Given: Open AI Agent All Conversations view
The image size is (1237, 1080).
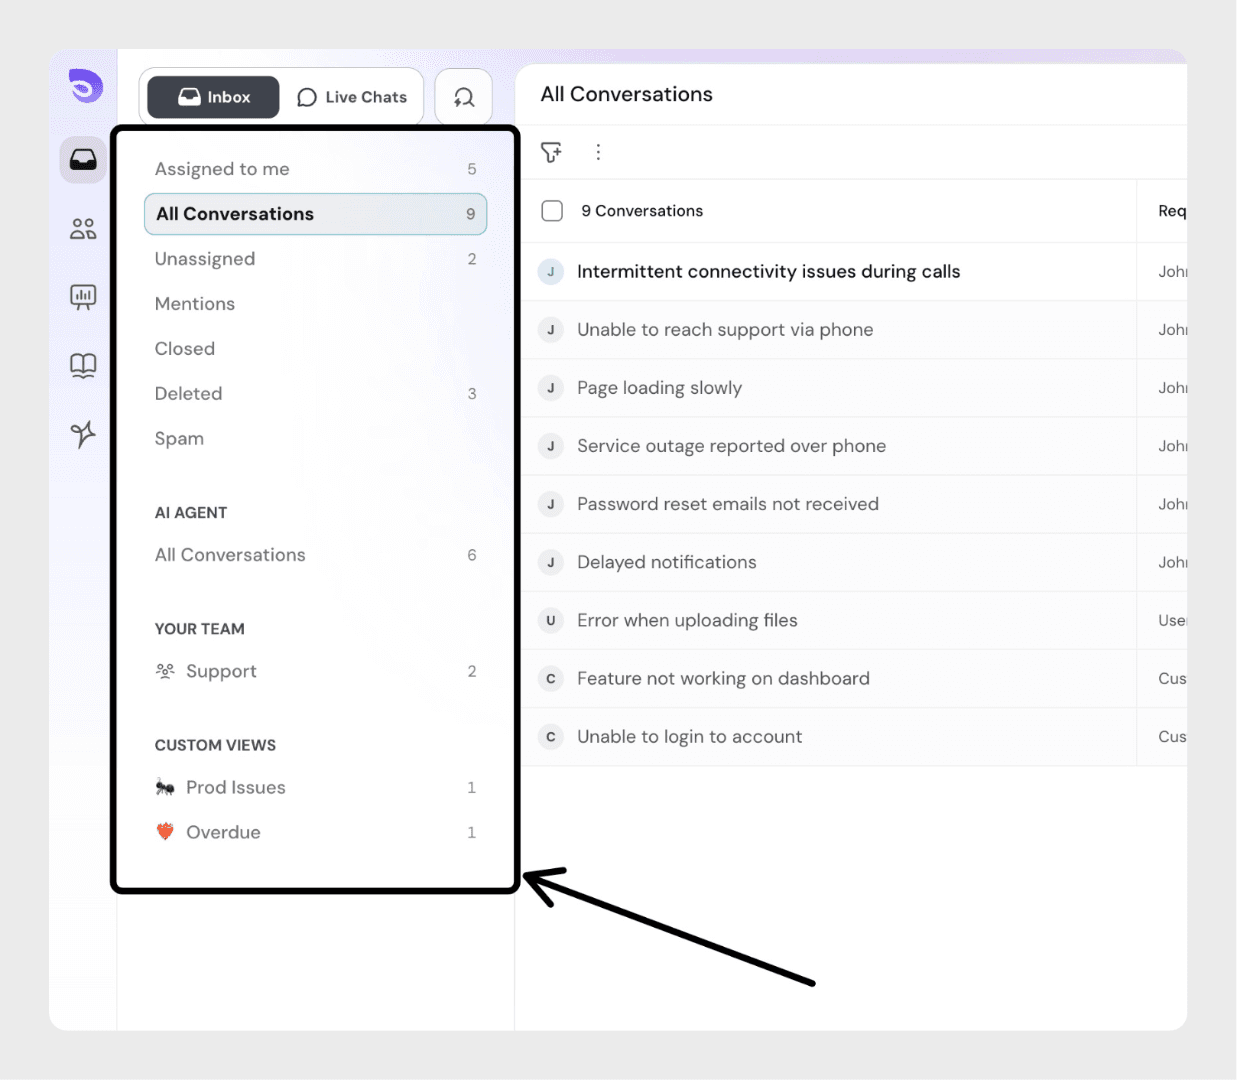Looking at the screenshot, I should click(230, 555).
